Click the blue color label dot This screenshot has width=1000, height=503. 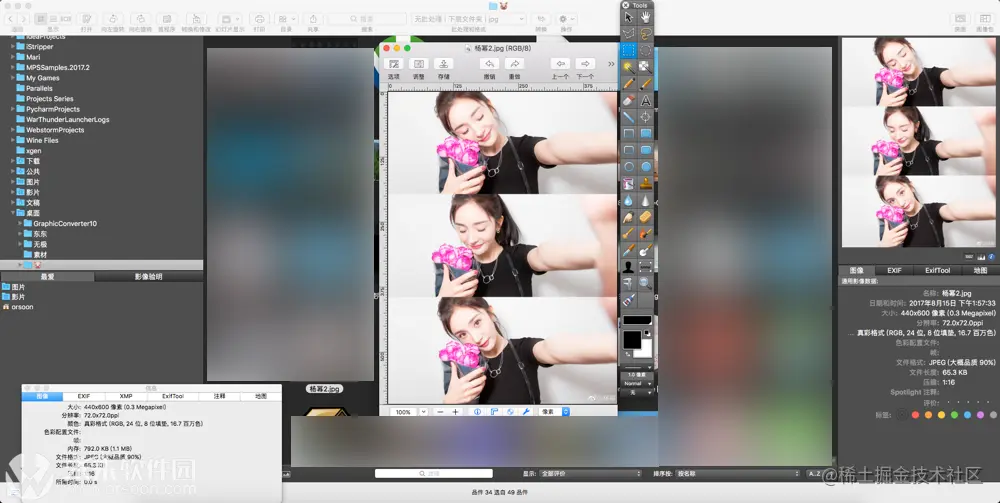pos(967,414)
